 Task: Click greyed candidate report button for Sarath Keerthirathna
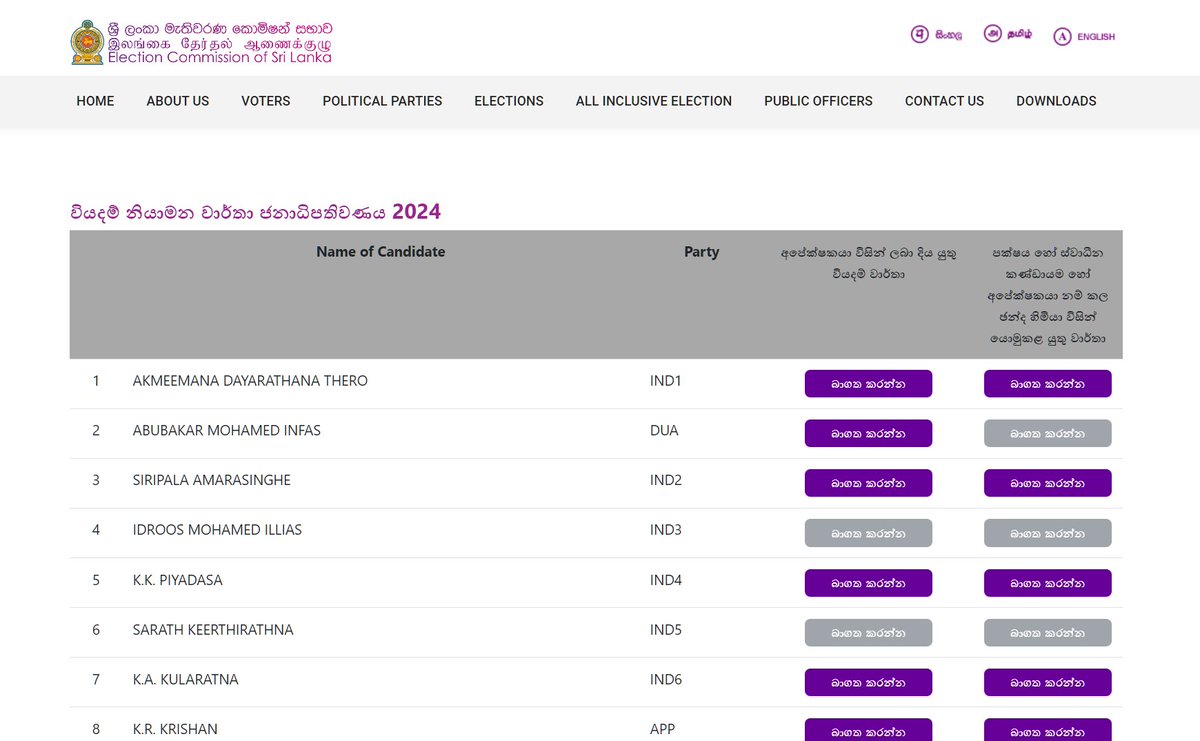click(x=868, y=633)
